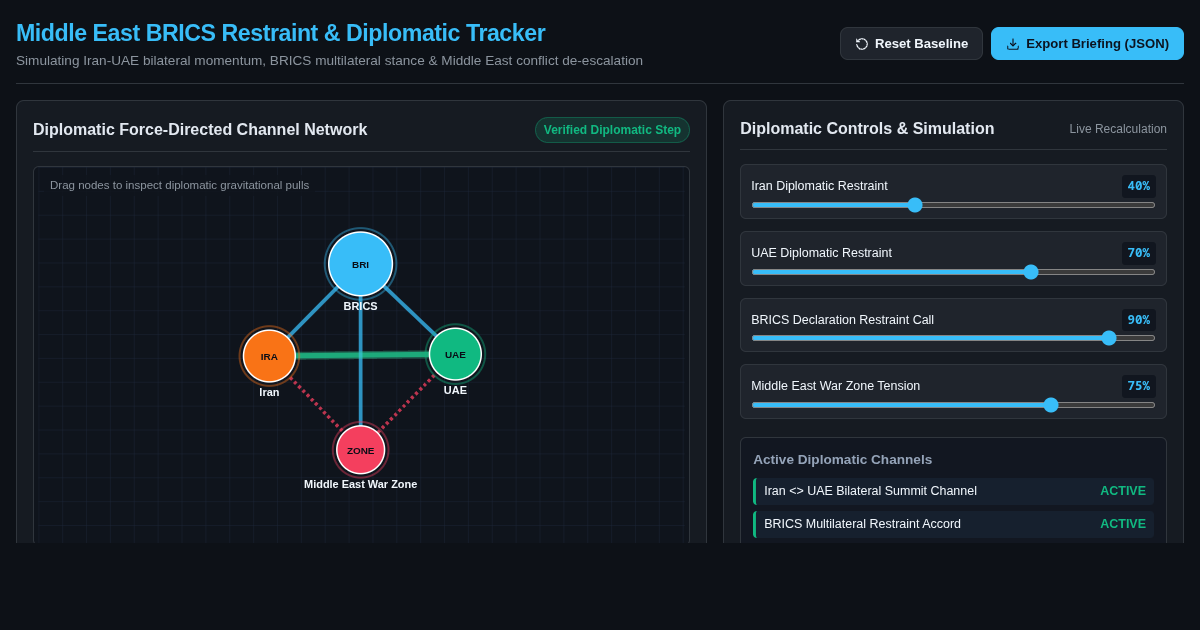Image resolution: width=1200 pixels, height=630 pixels.
Task: Click the Iran <> UAE Bilateral Summit Channel row
Action: [x=953, y=491]
